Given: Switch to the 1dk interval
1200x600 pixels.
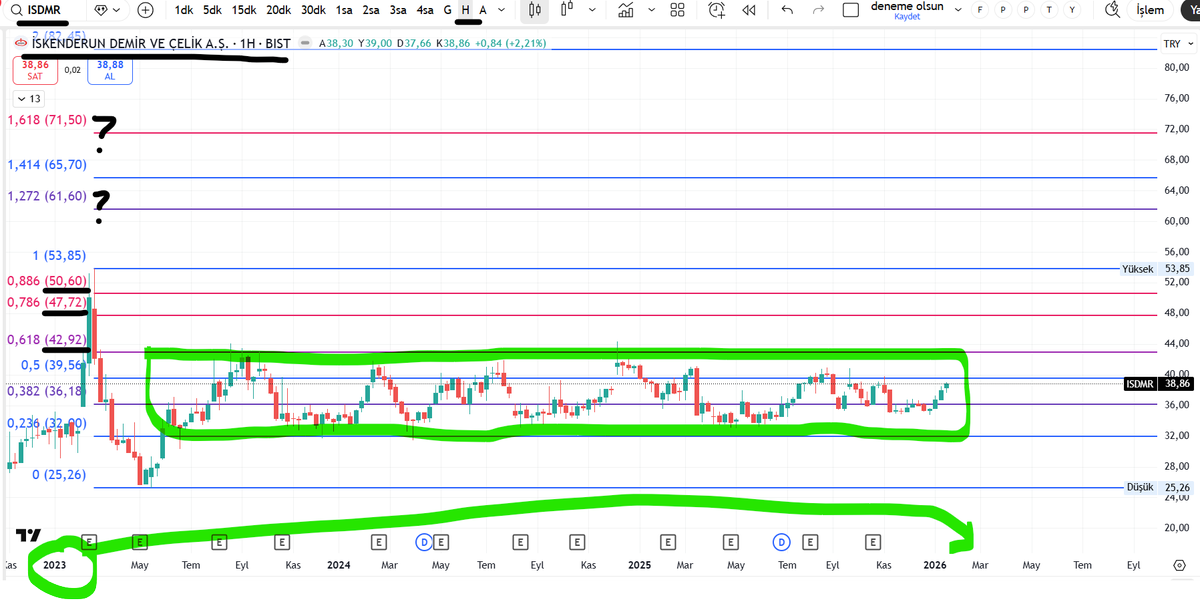Looking at the screenshot, I should (x=184, y=10).
